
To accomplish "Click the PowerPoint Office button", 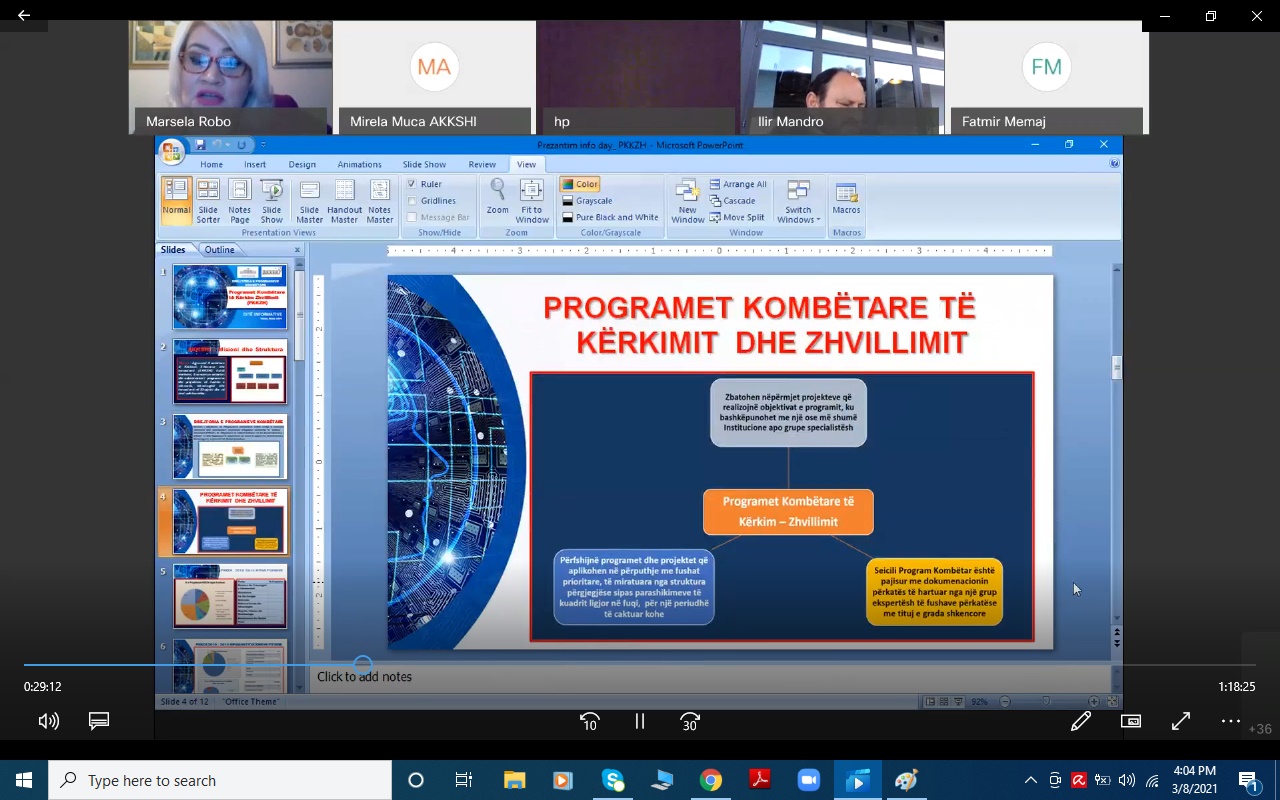I will click(x=171, y=151).
